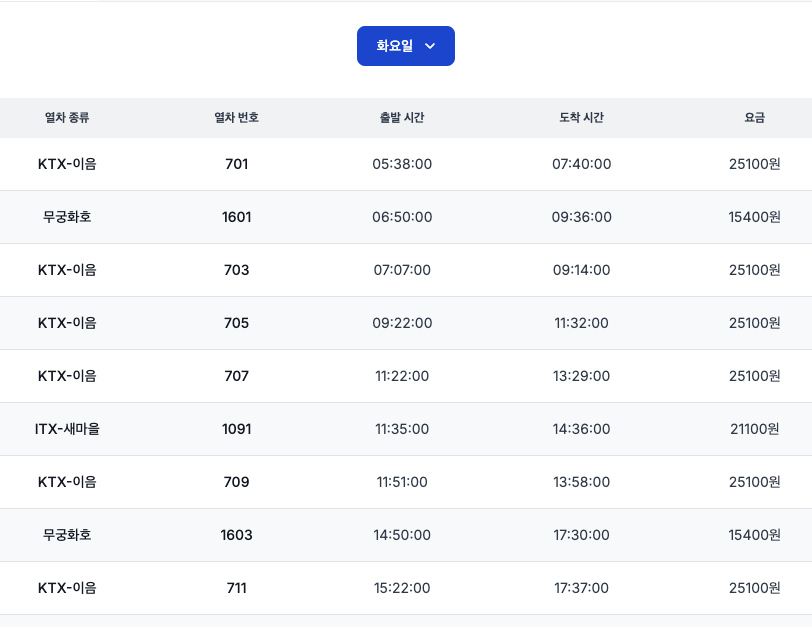Click arrival time 09:36:00

(582, 217)
